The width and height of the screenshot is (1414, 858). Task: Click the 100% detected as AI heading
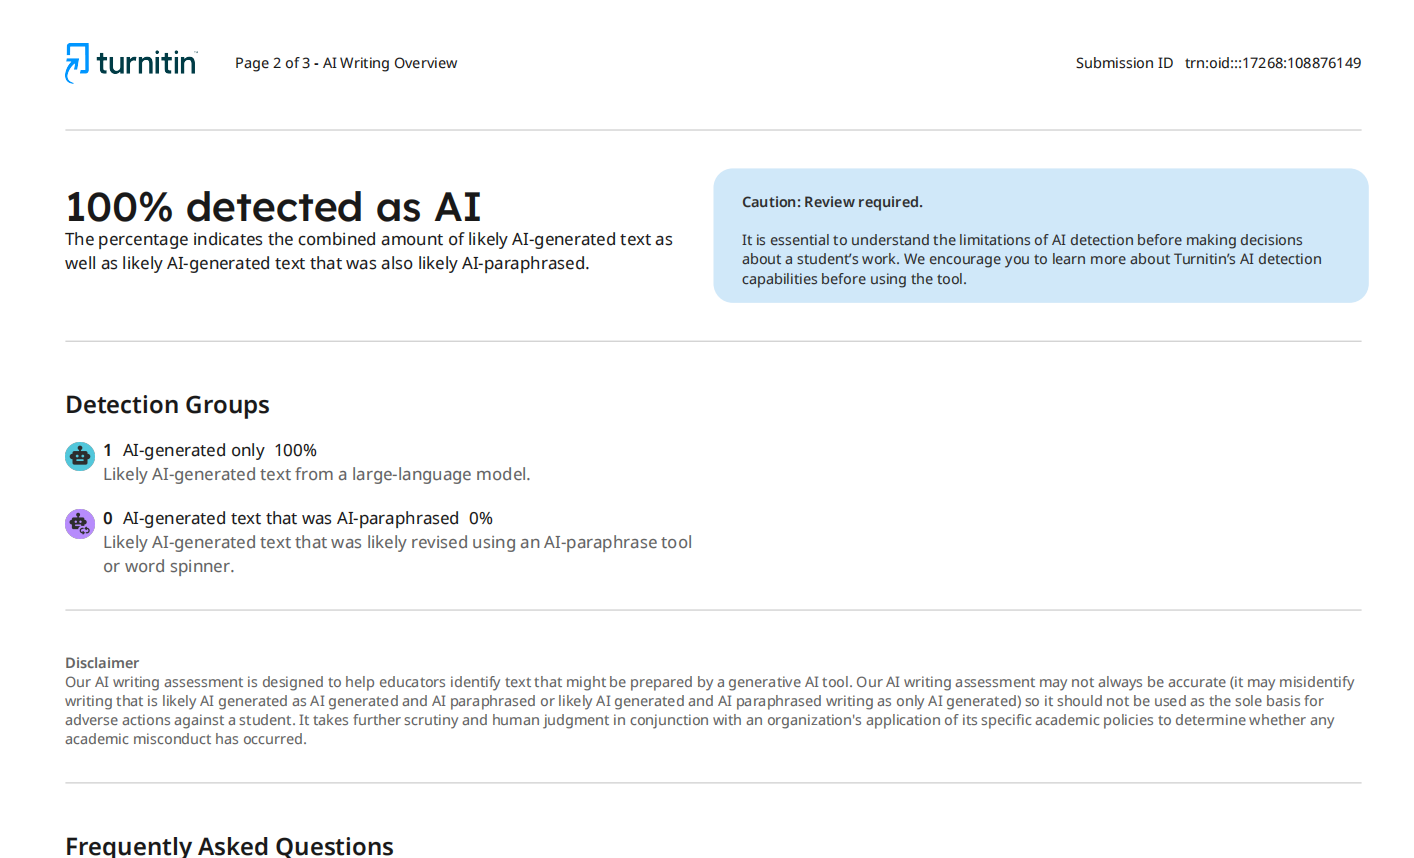tap(272, 206)
